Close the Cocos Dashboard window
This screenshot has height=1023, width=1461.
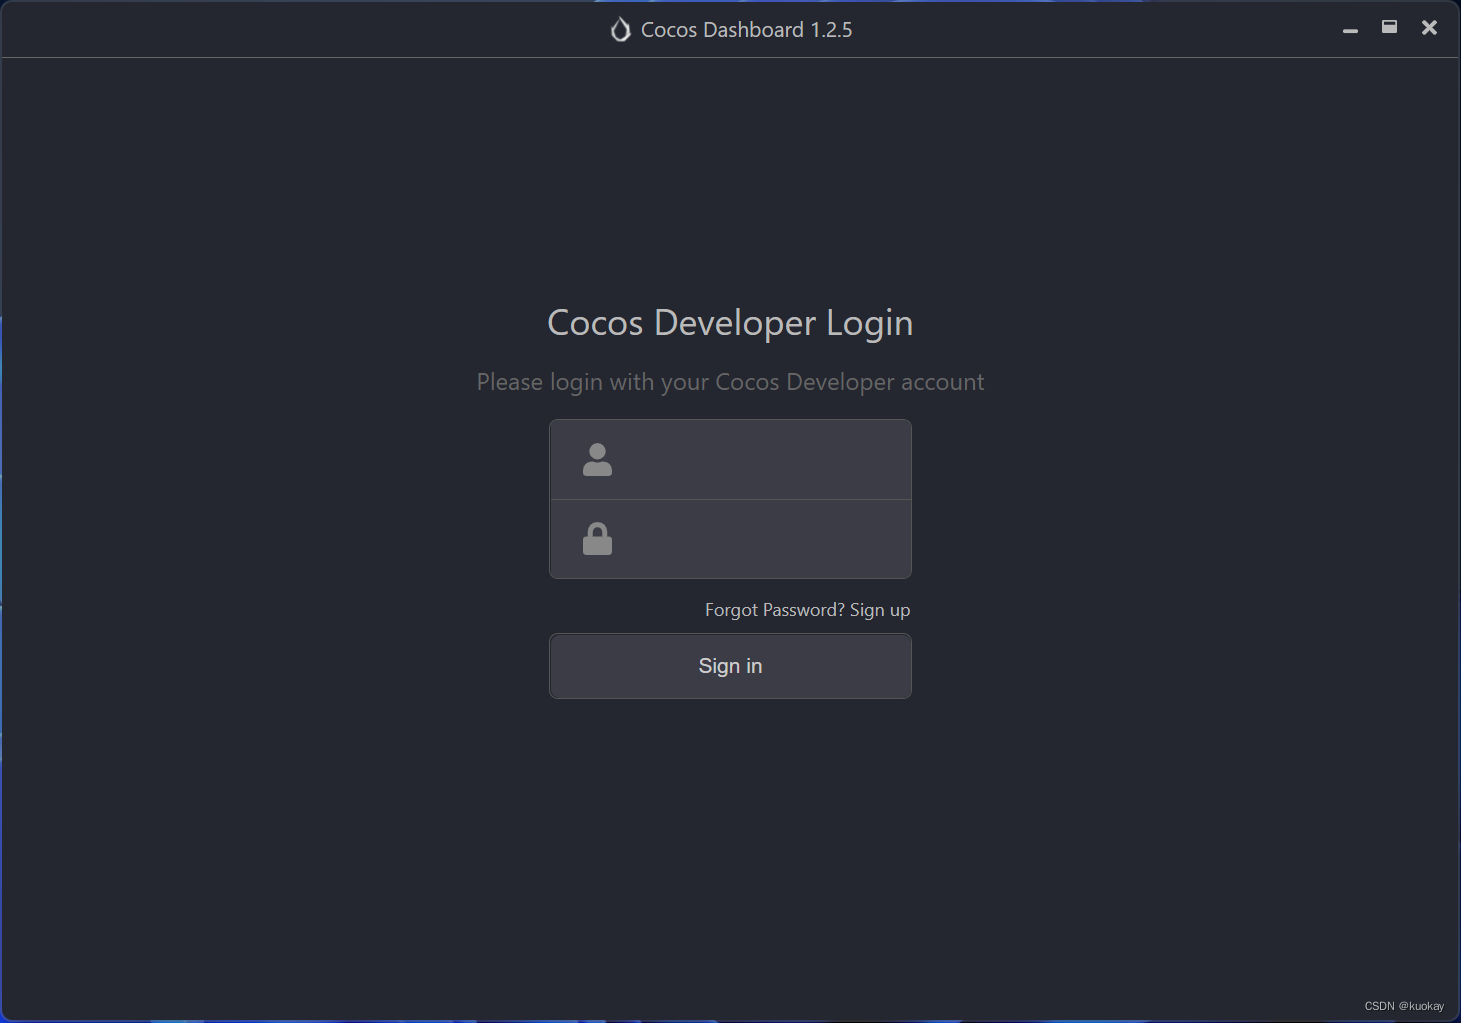click(x=1429, y=28)
